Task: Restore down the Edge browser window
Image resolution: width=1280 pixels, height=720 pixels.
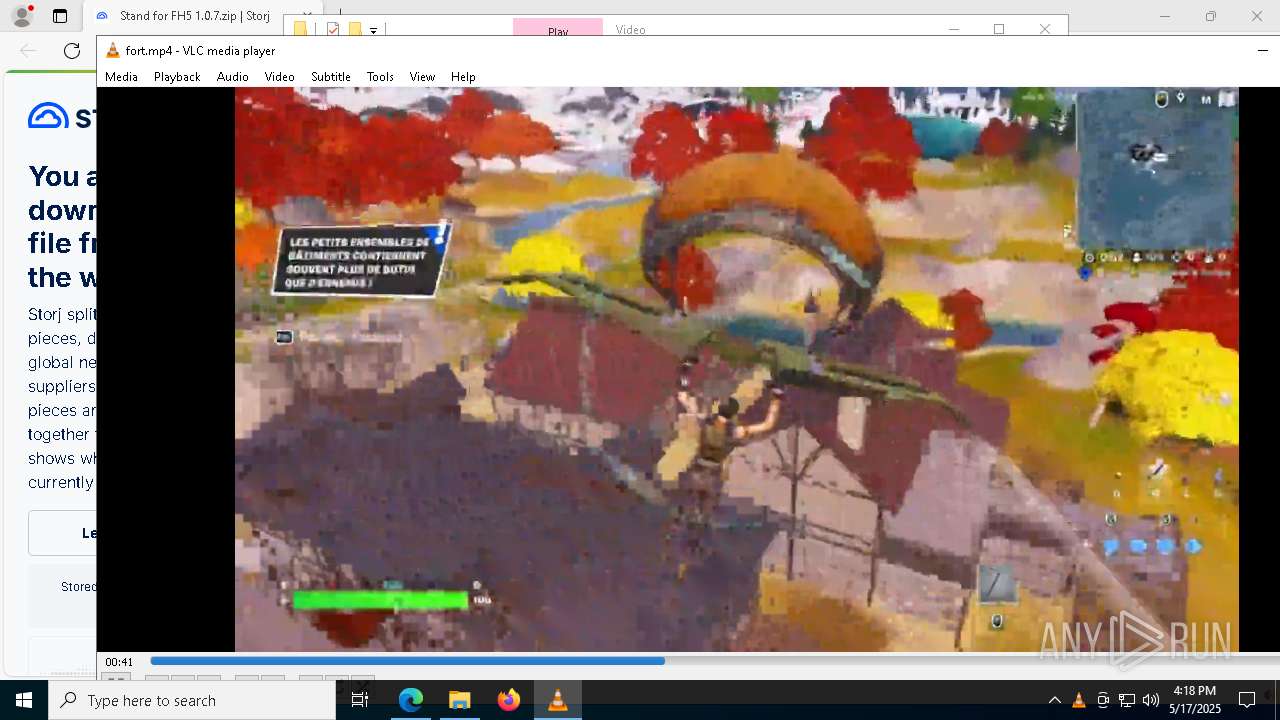Action: point(1211,16)
